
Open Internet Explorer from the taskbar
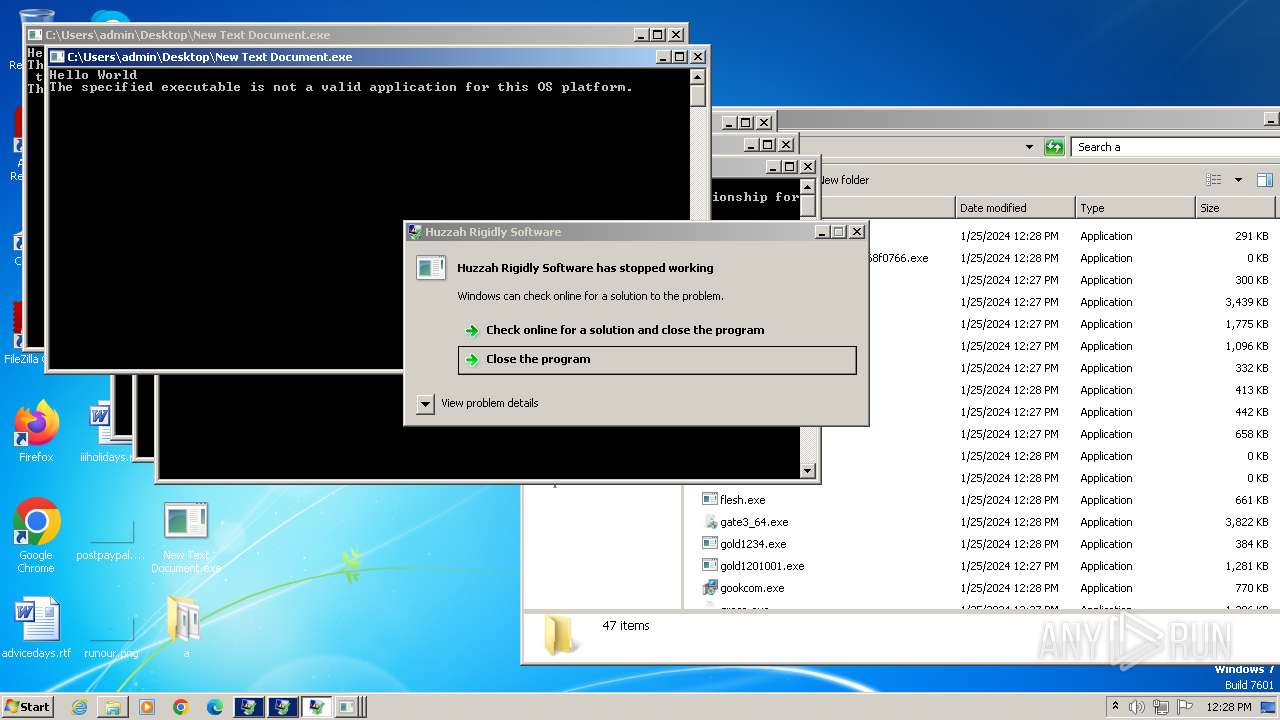click(79, 707)
